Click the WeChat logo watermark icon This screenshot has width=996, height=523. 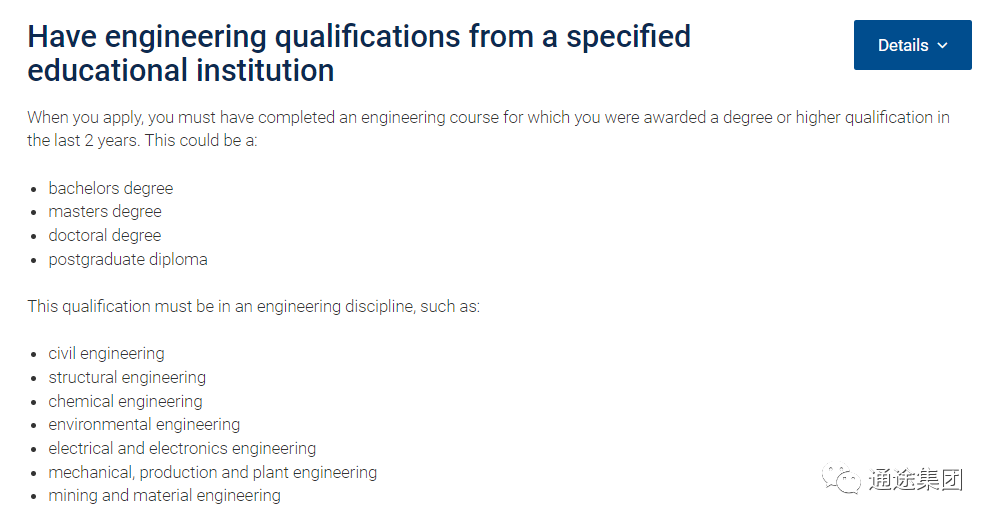tap(841, 478)
